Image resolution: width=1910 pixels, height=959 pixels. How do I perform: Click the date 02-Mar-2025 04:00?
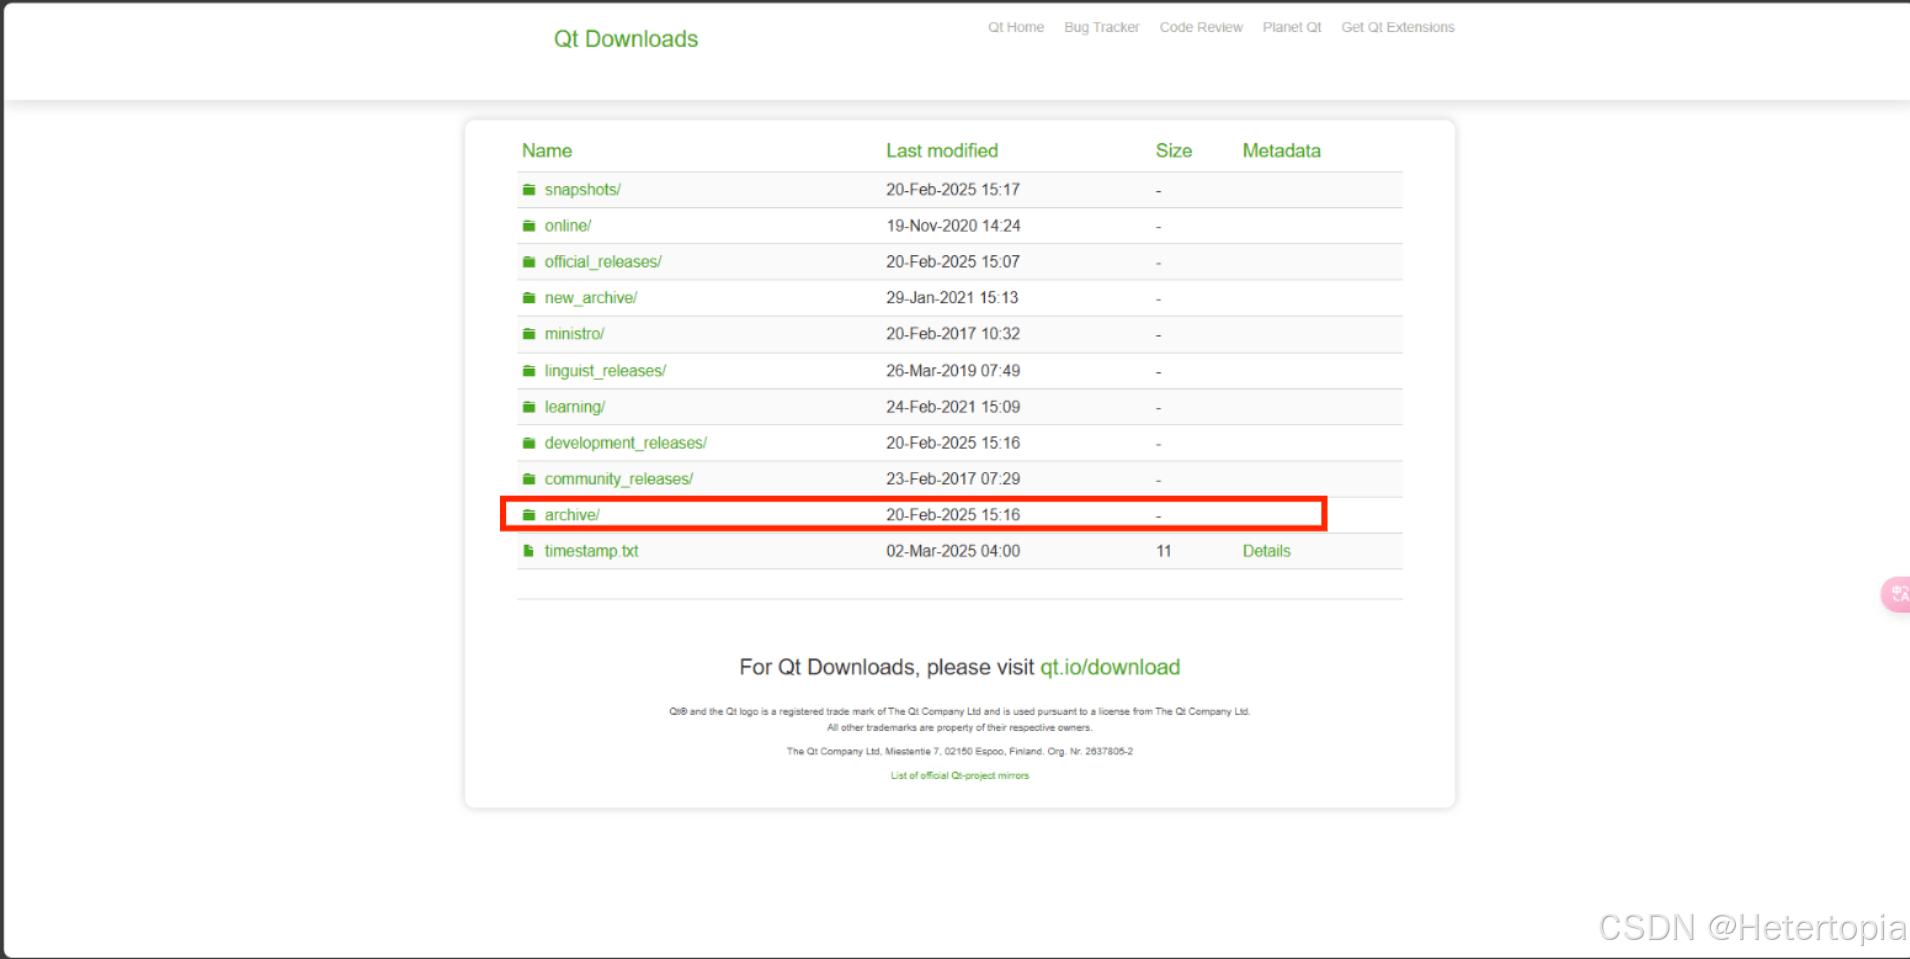(953, 551)
